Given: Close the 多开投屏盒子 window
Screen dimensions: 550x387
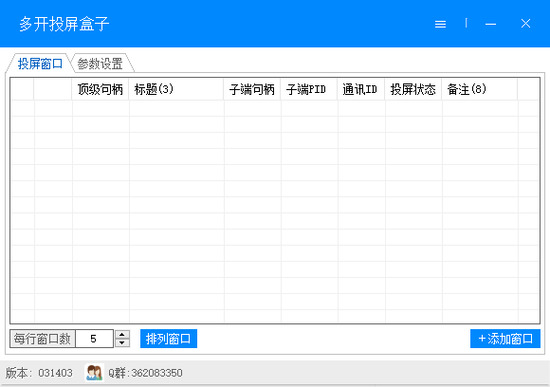Looking at the screenshot, I should 525,24.
